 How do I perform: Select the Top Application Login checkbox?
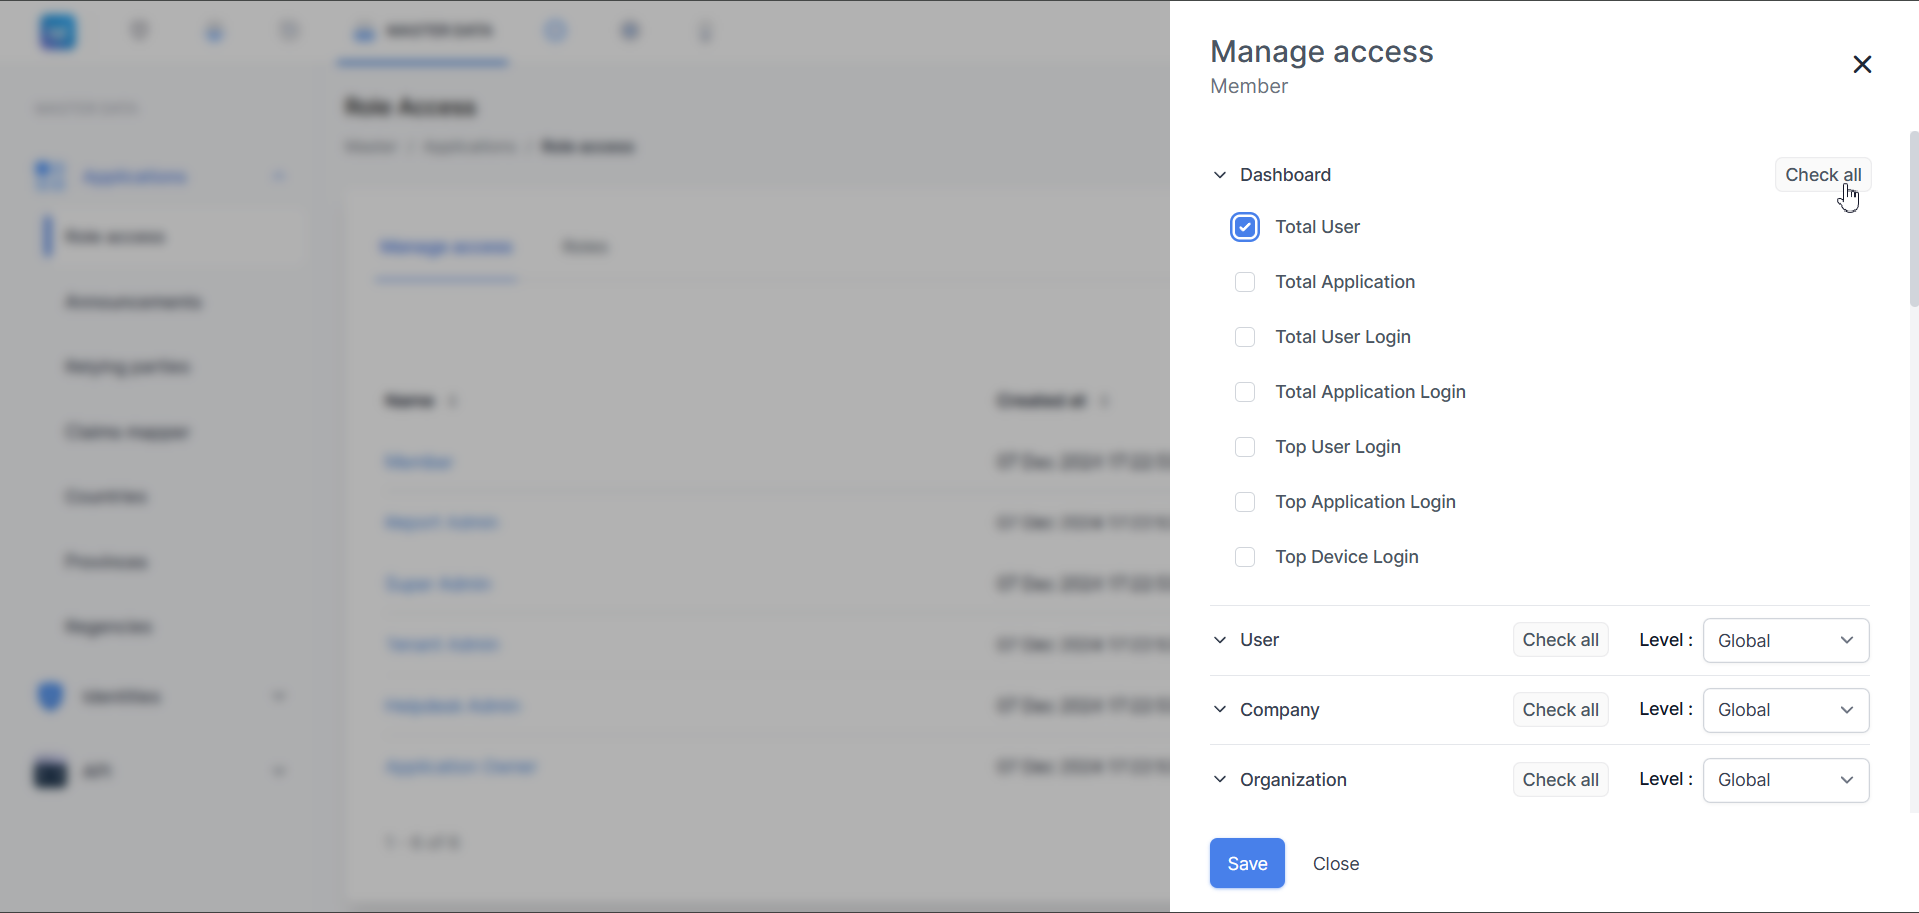[x=1245, y=503]
